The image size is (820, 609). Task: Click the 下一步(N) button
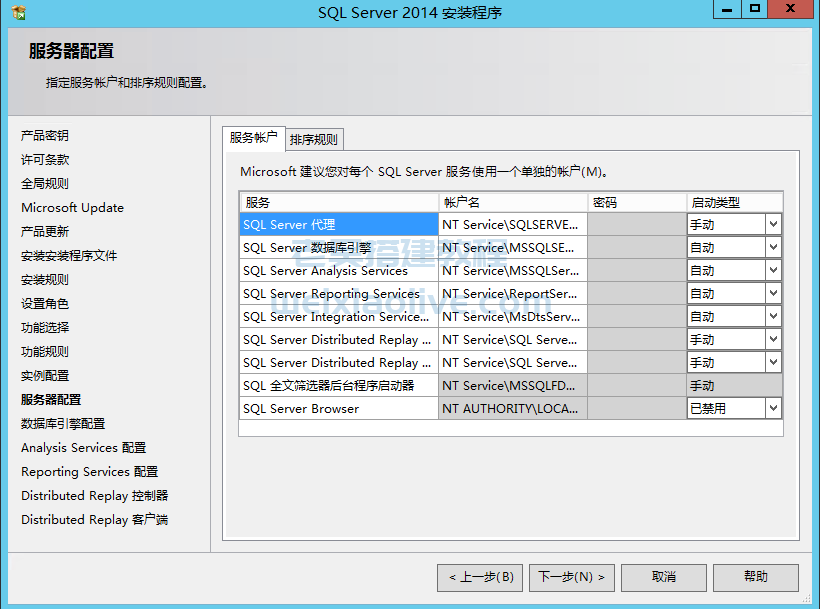point(571,577)
